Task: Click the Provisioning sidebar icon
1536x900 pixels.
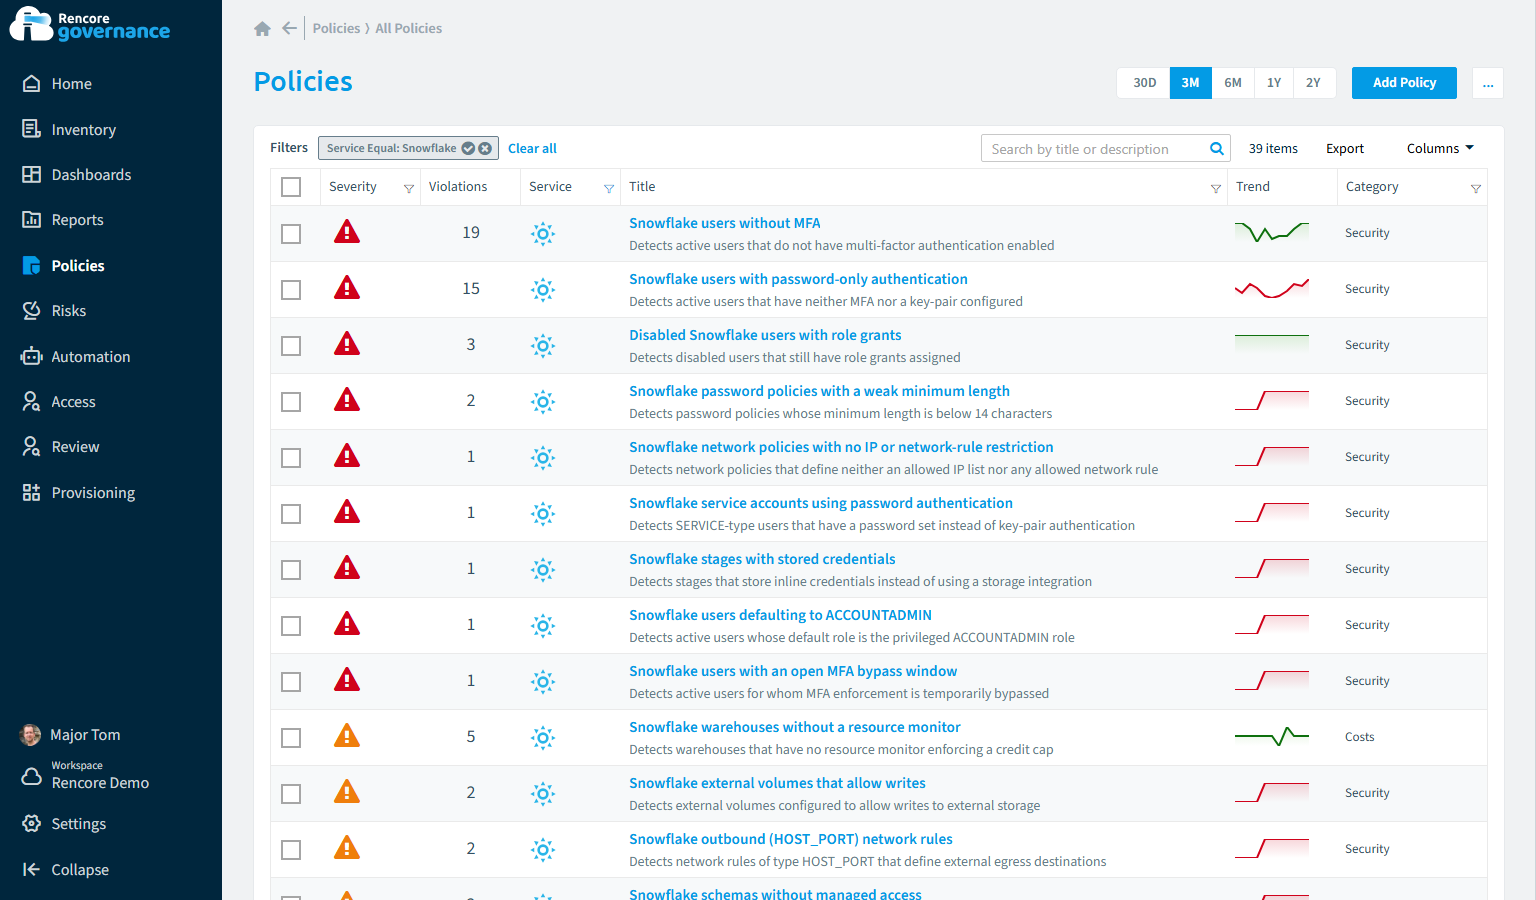Action: point(31,493)
